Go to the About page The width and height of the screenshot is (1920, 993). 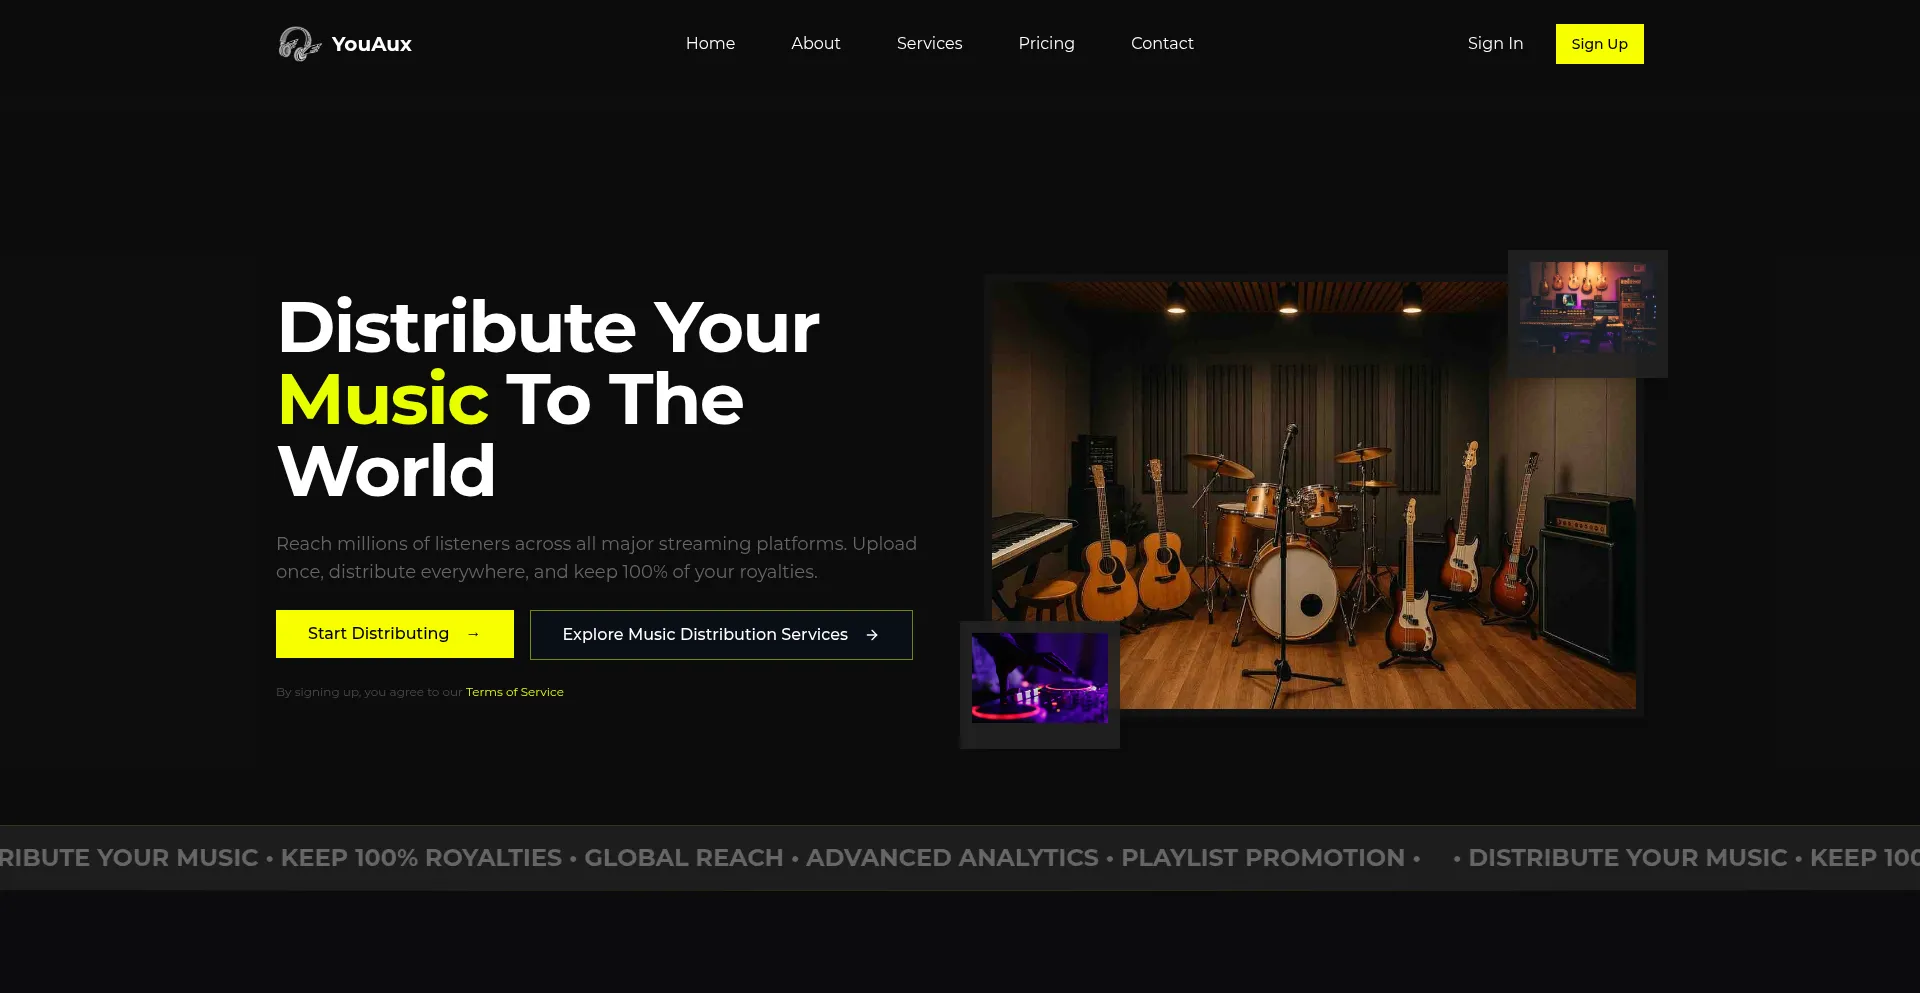point(816,43)
